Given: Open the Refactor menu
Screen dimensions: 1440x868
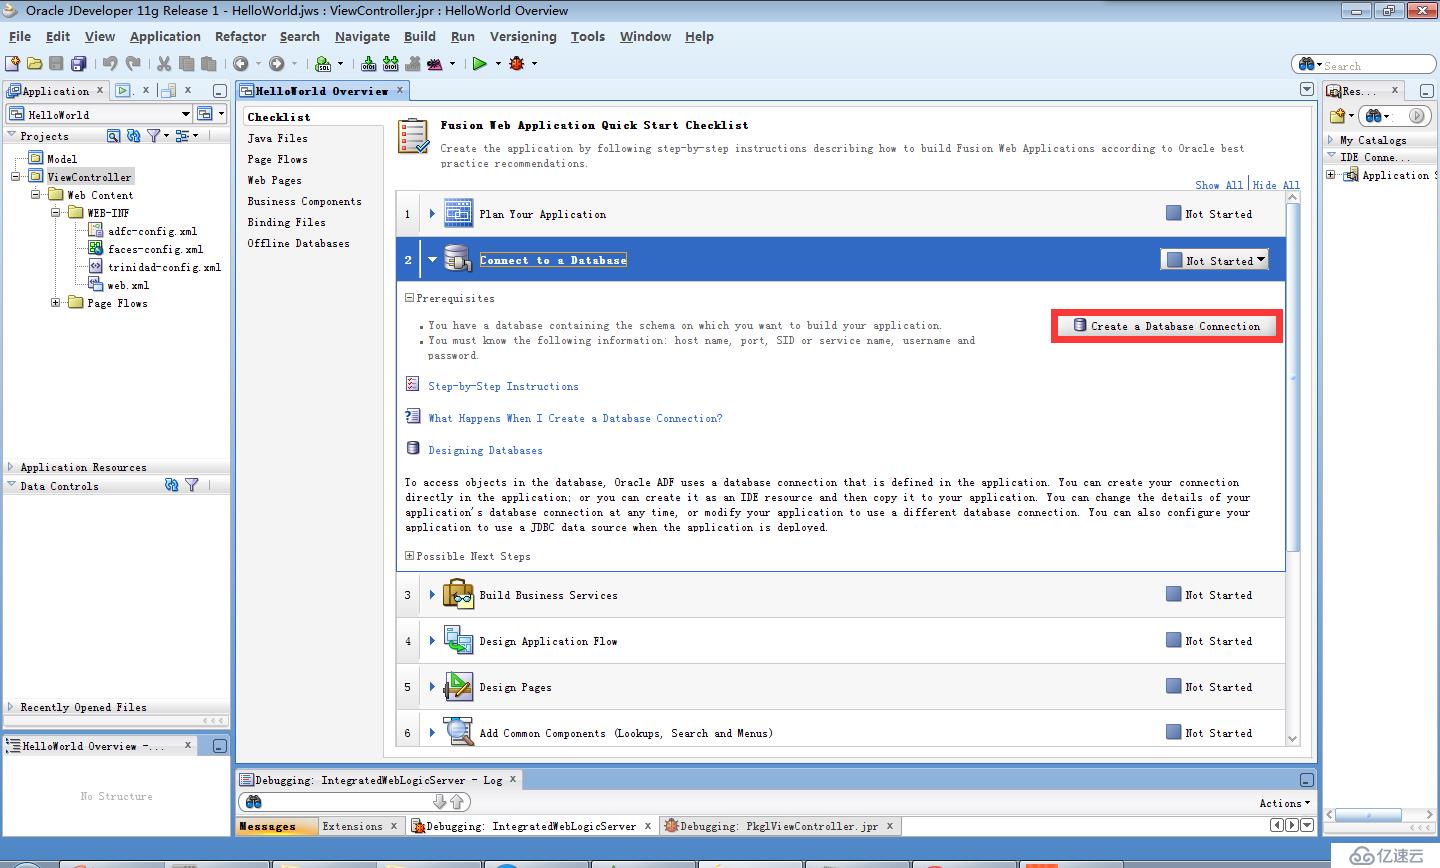Looking at the screenshot, I should [x=240, y=37].
